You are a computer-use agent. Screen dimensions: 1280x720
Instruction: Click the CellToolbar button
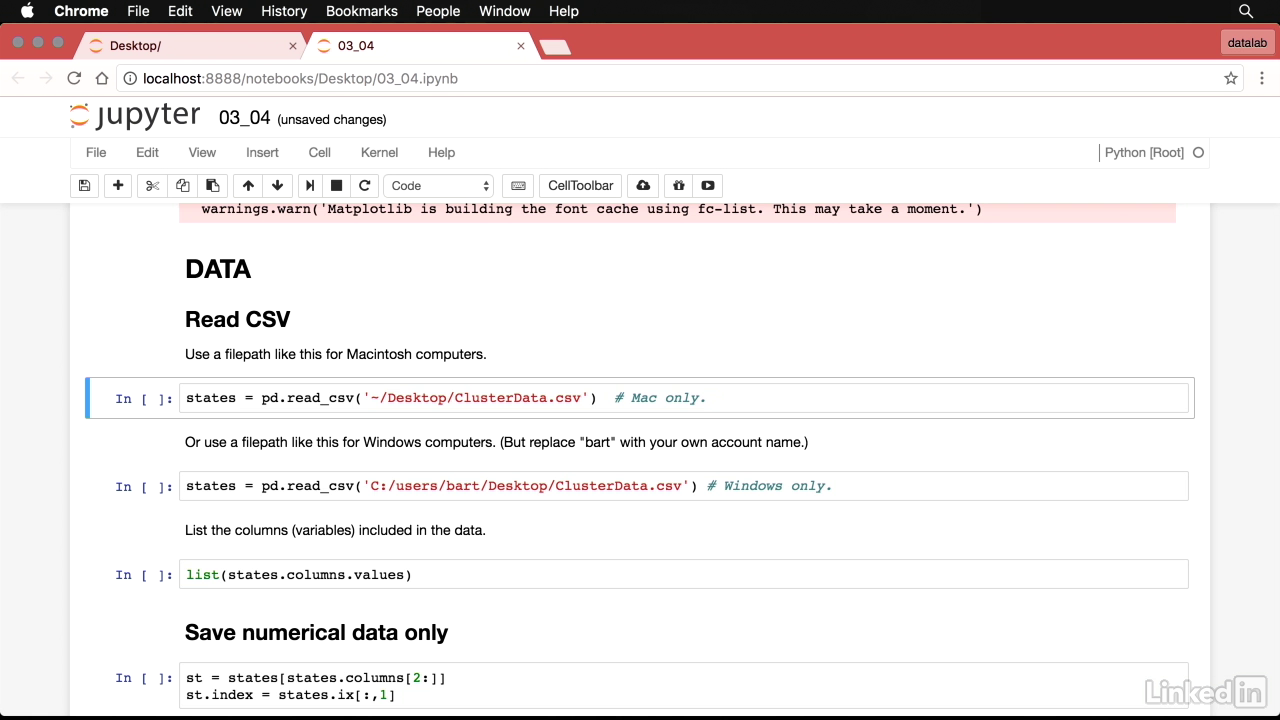[x=580, y=185]
